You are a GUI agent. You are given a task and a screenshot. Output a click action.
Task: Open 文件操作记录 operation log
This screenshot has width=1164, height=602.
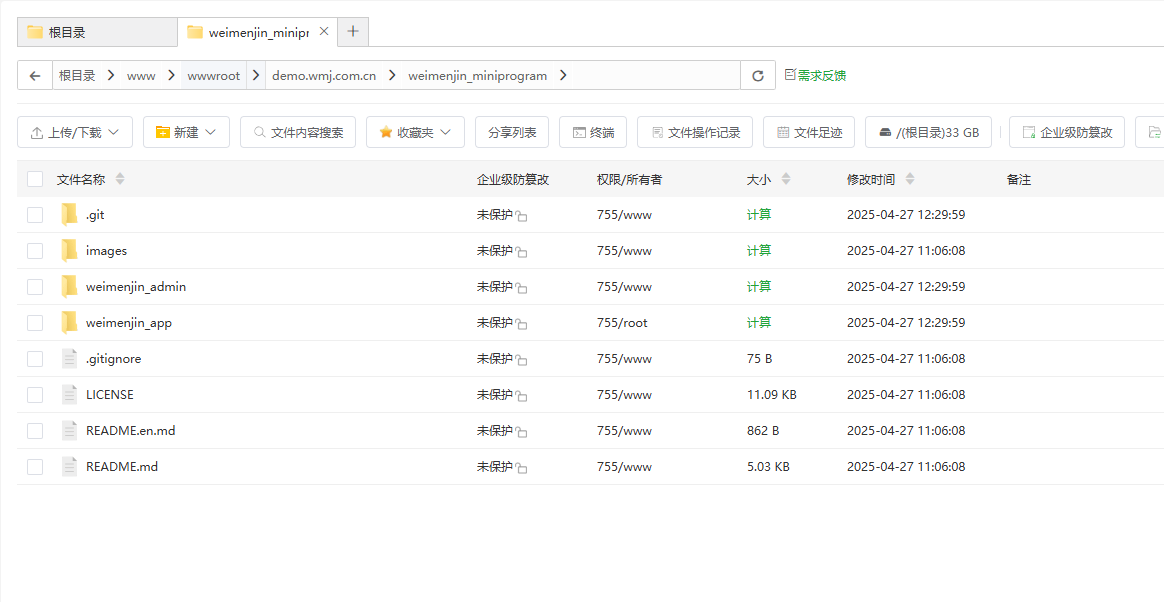pos(695,132)
